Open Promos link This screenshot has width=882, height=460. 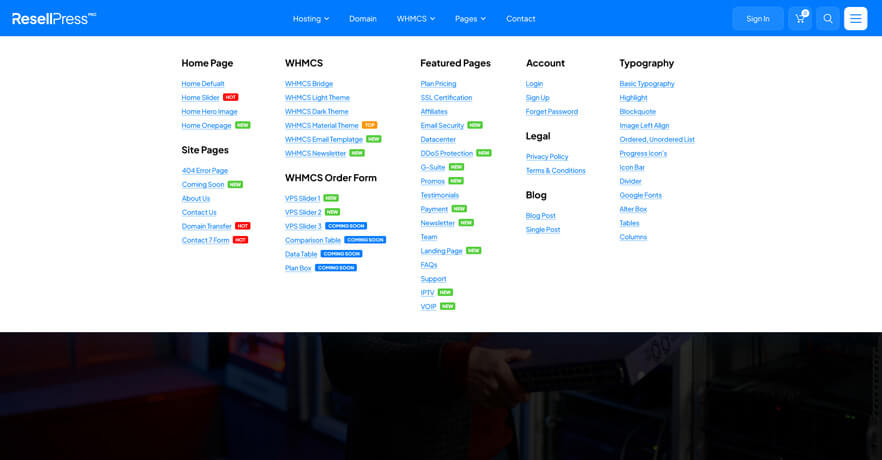(x=433, y=182)
